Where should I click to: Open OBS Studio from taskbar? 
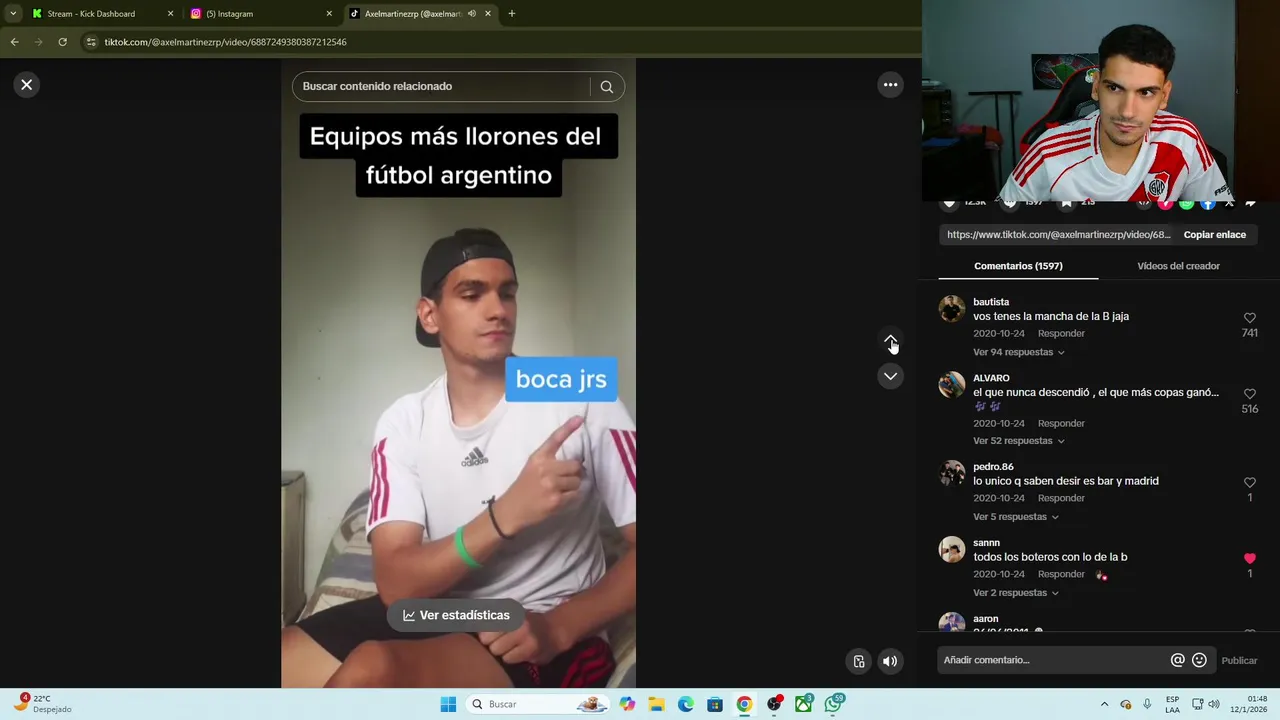point(774,704)
